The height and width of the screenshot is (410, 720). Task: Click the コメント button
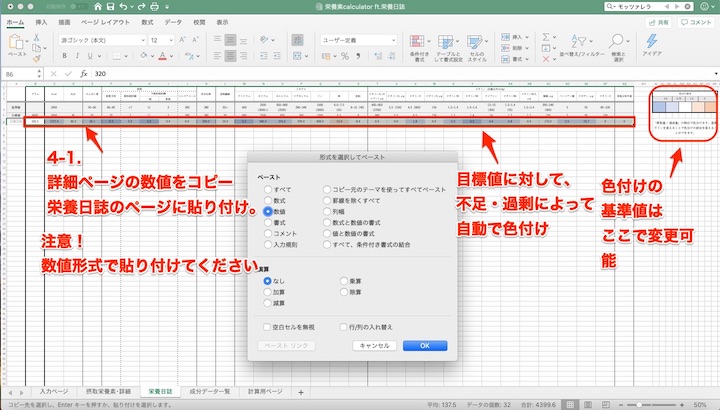pyautogui.click(x=696, y=22)
